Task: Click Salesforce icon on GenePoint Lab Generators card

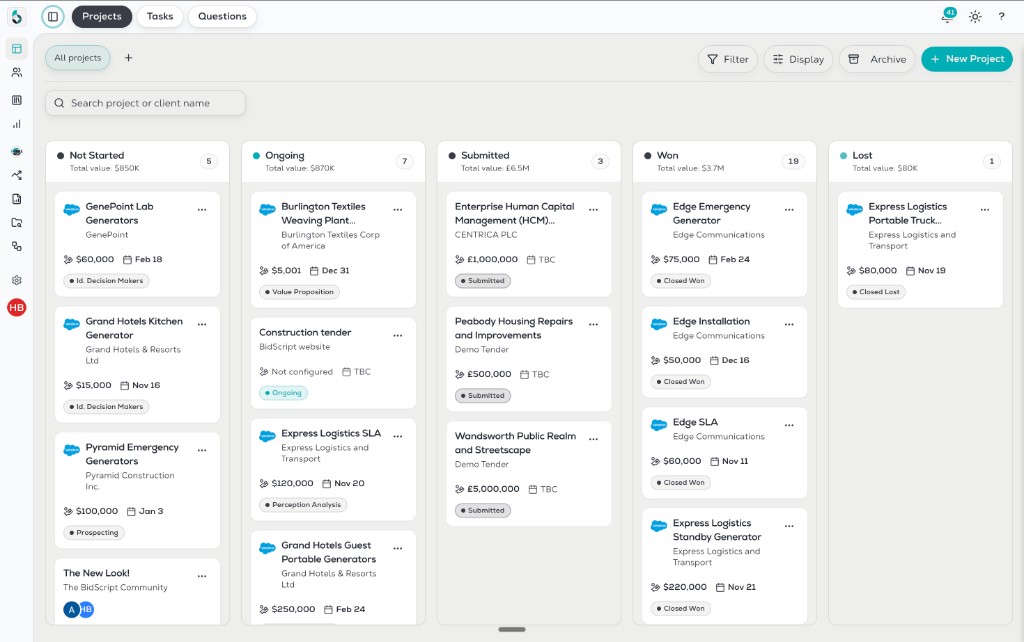Action: point(71,210)
